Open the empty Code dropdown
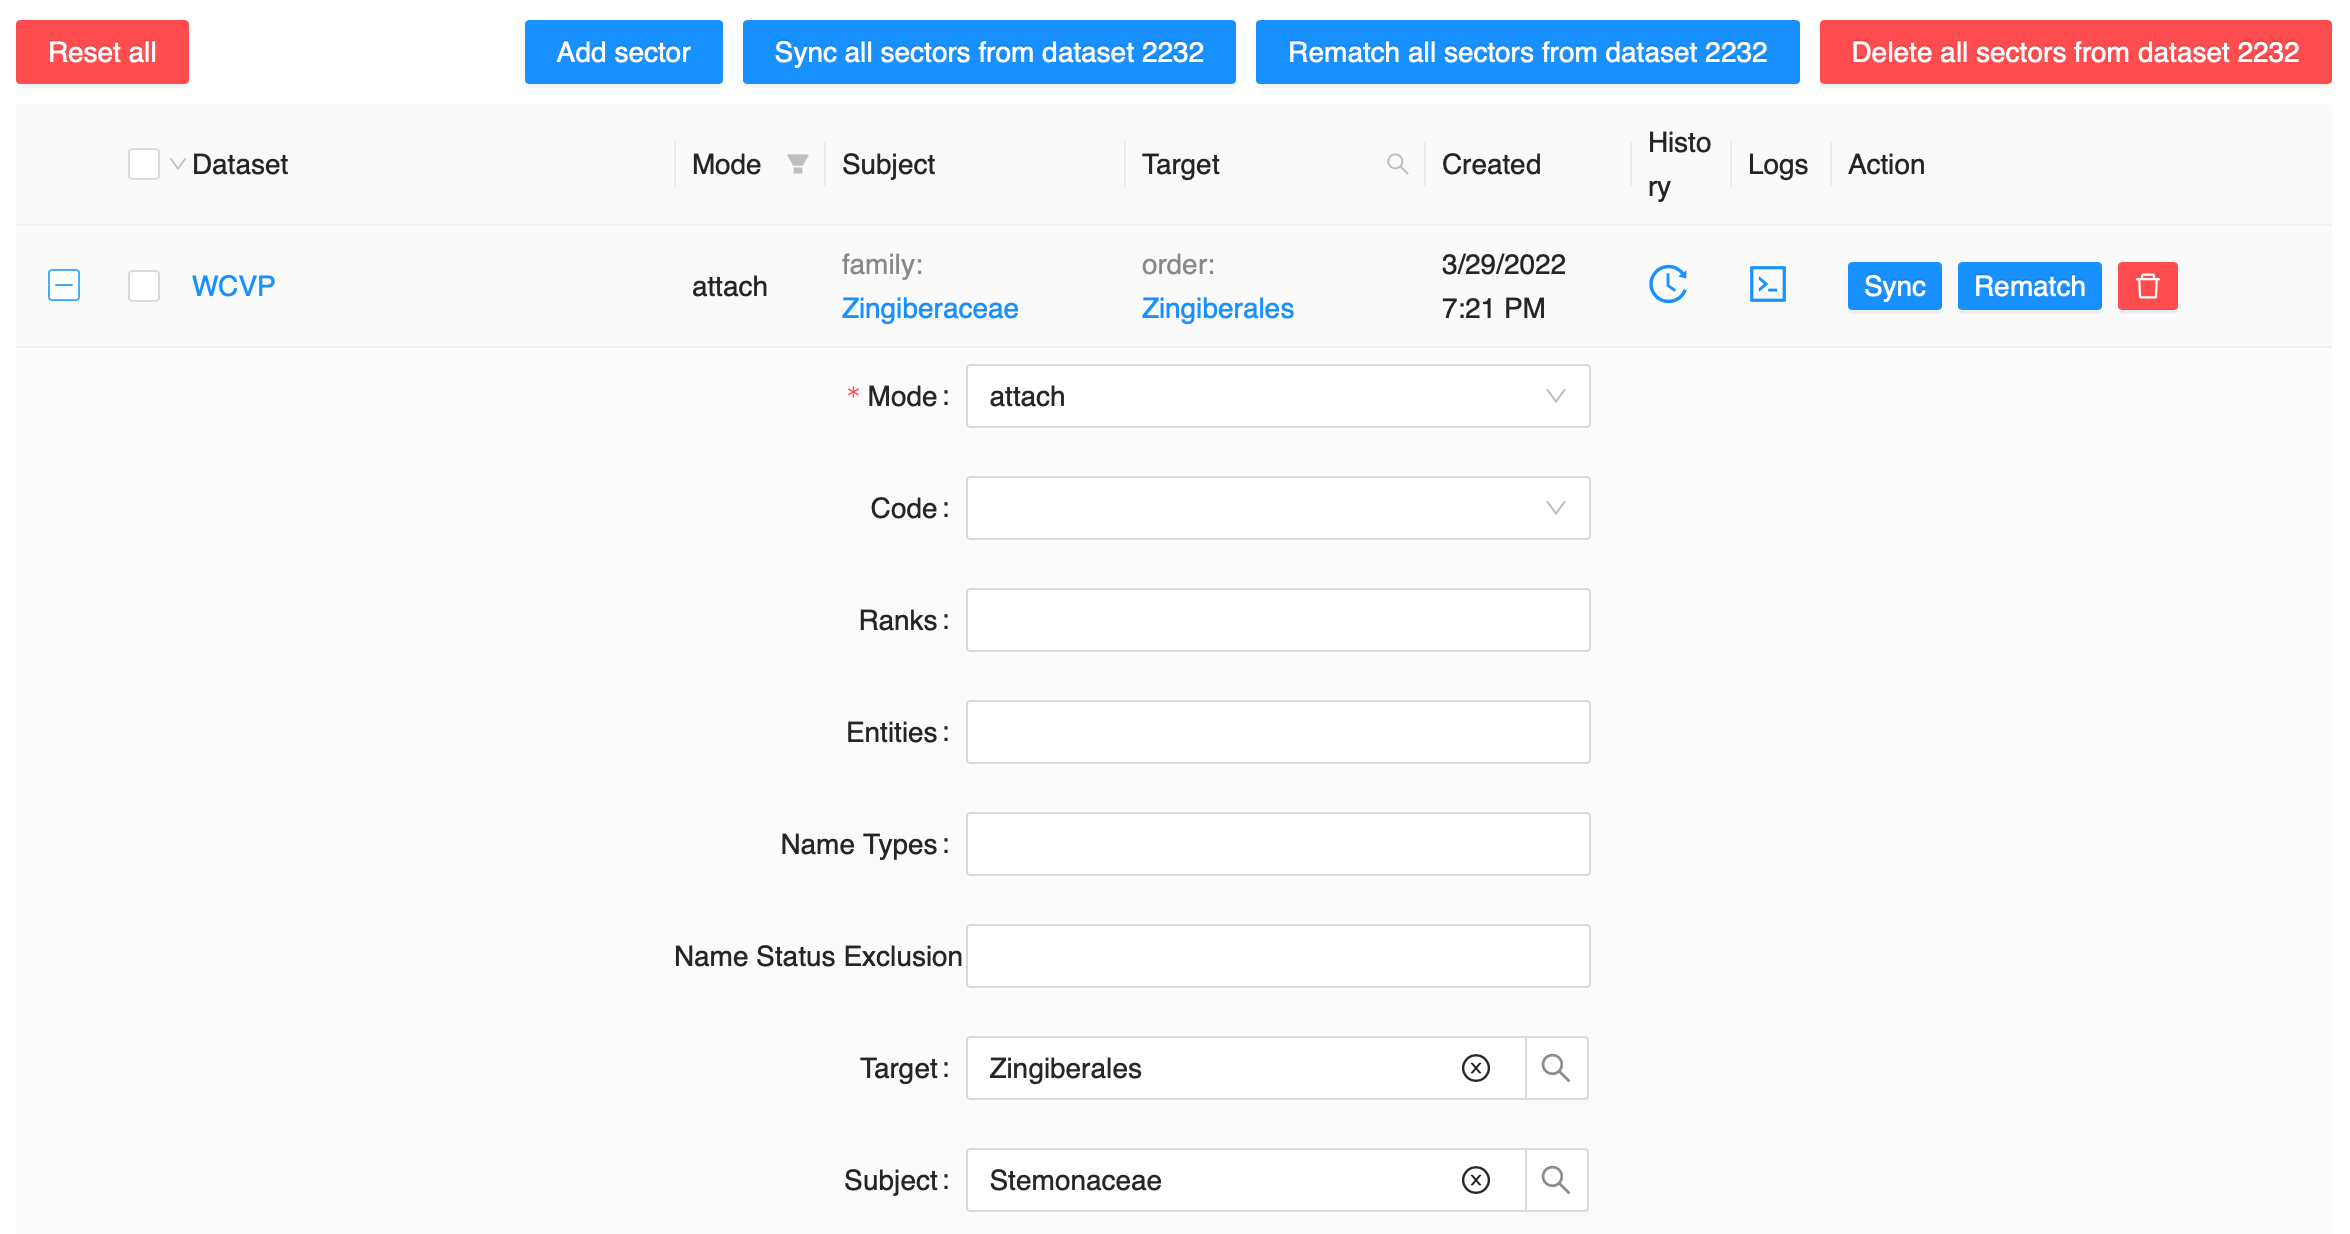This screenshot has width=2350, height=1234. [x=1277, y=508]
